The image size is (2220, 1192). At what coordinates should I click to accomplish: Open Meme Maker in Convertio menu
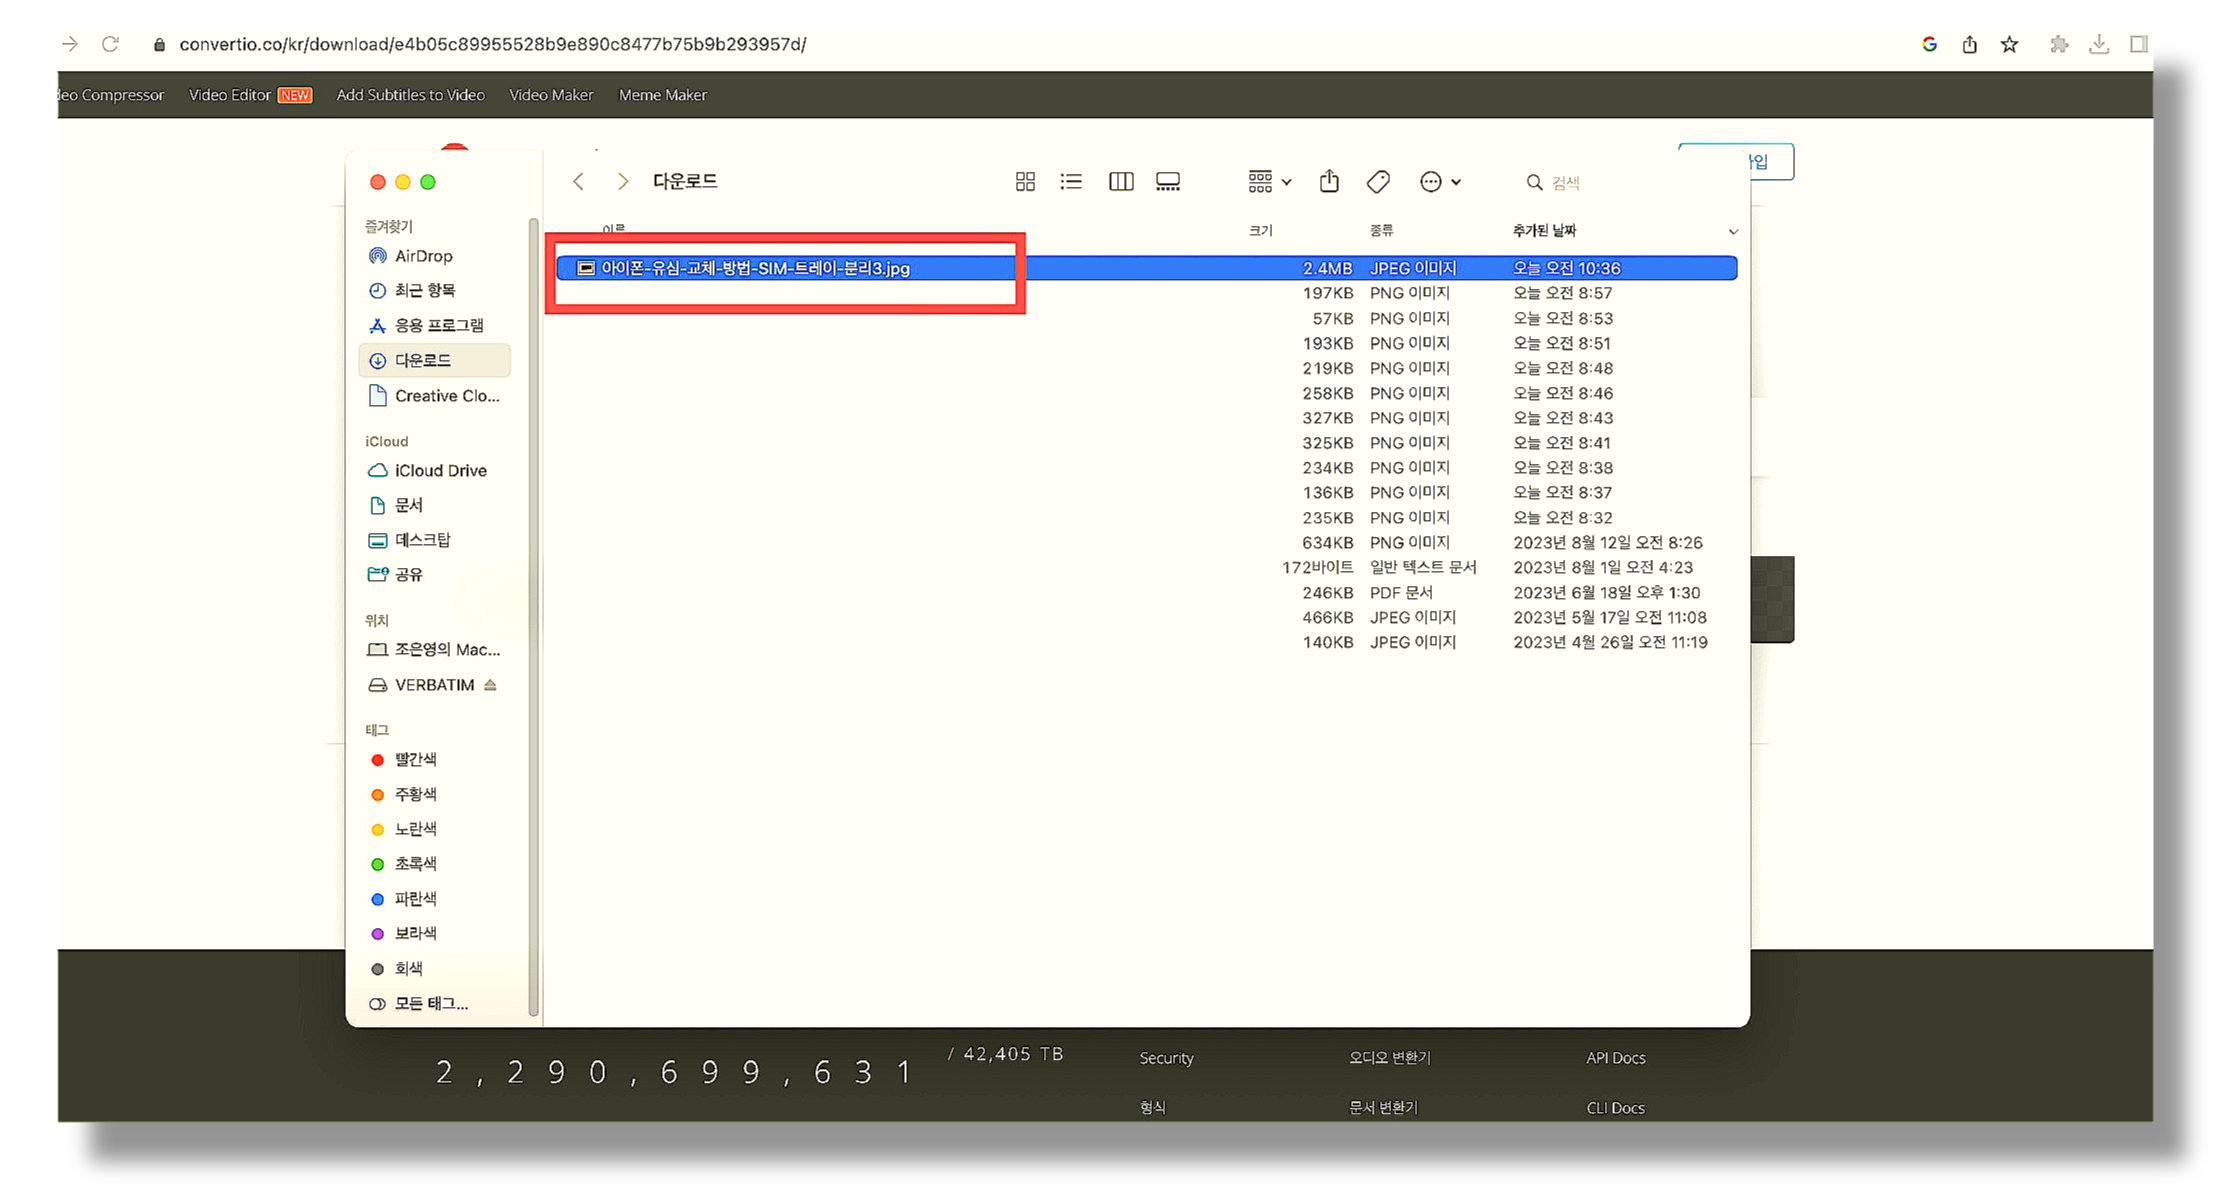tap(663, 95)
